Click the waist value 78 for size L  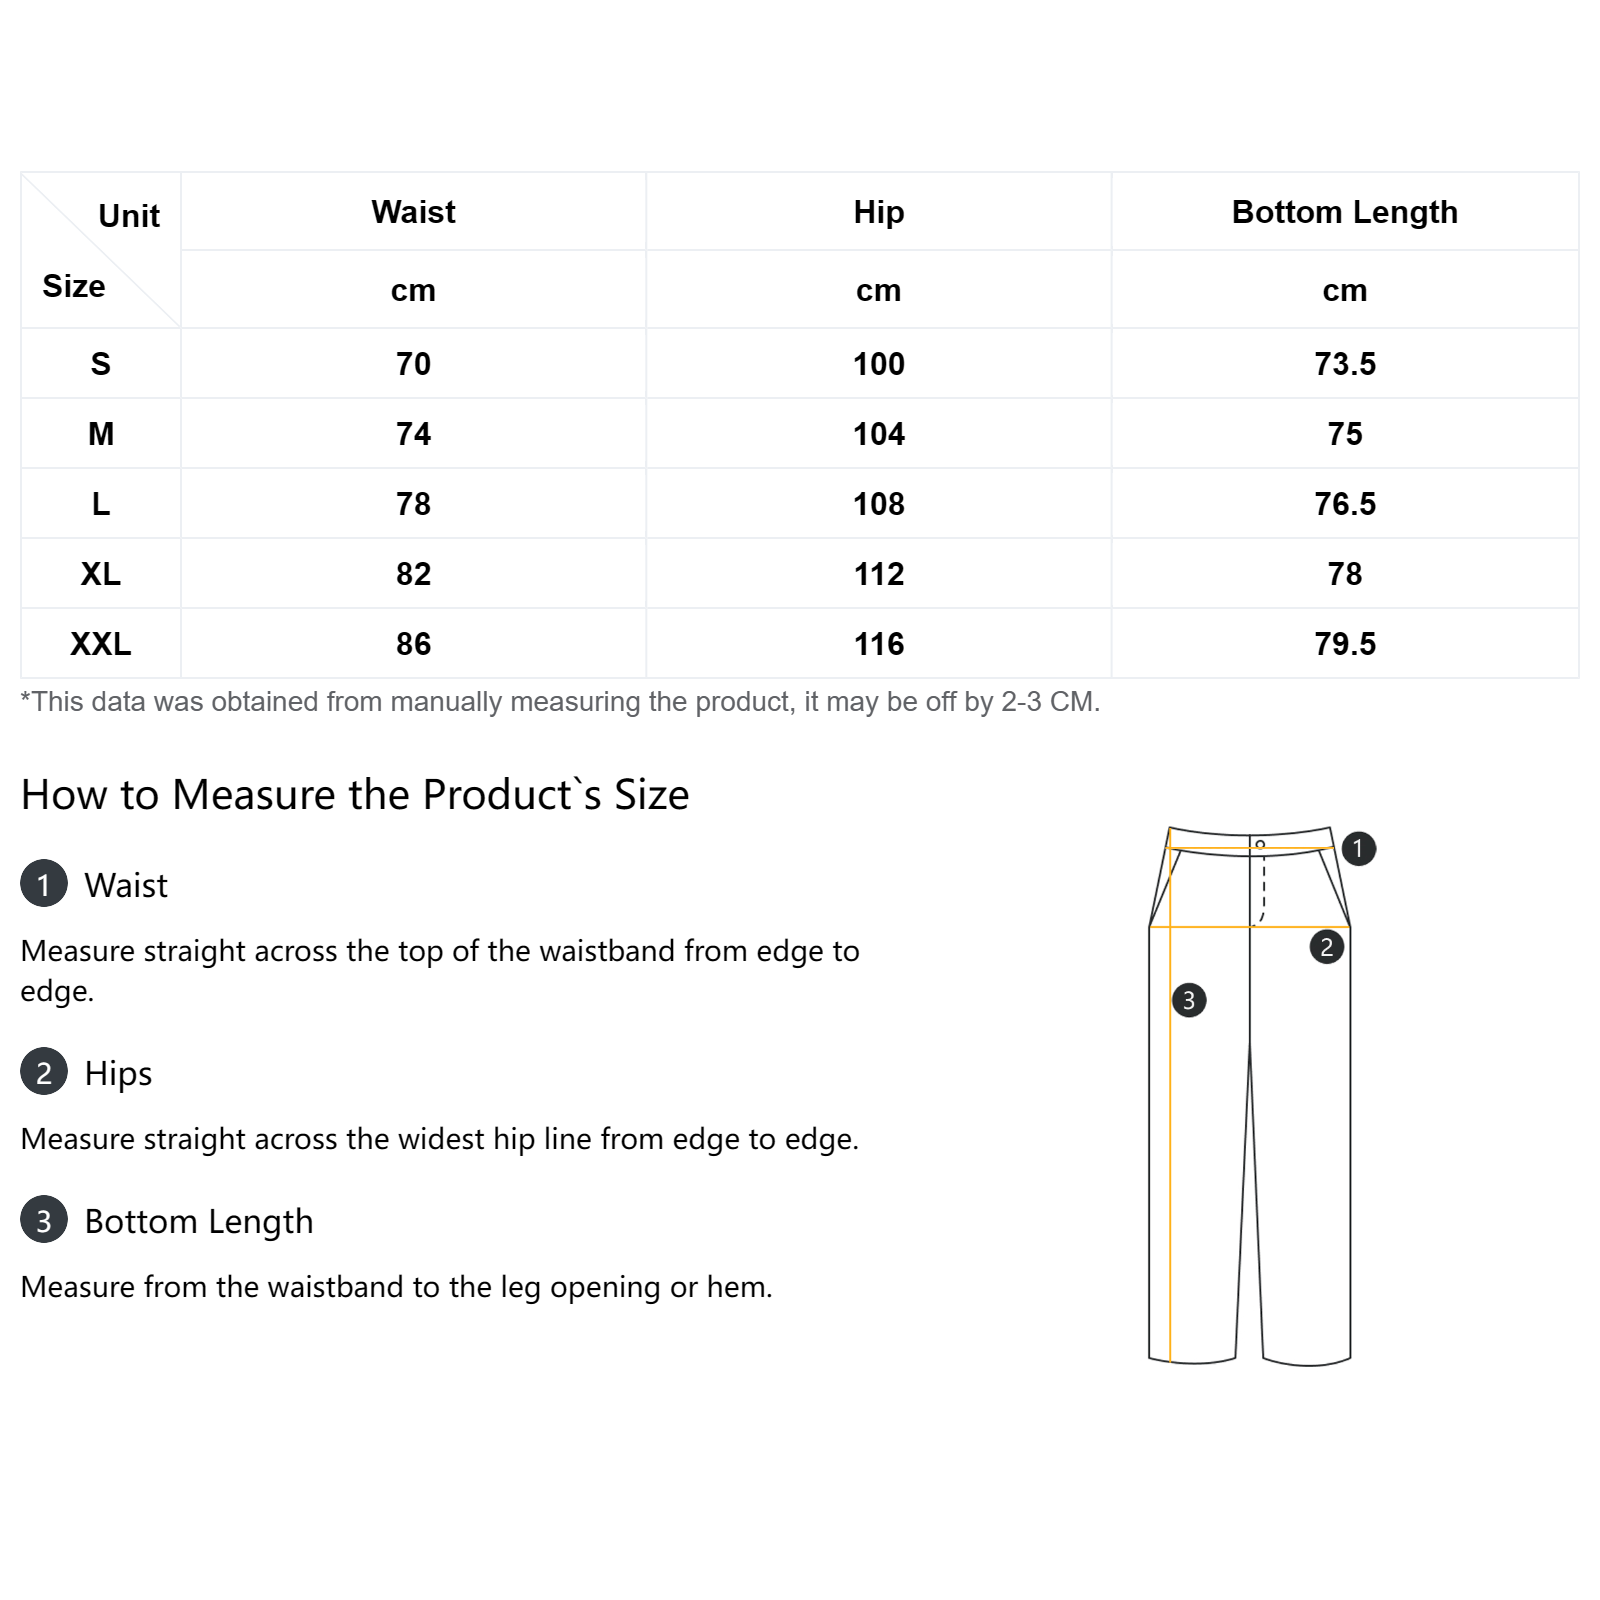coord(413,504)
